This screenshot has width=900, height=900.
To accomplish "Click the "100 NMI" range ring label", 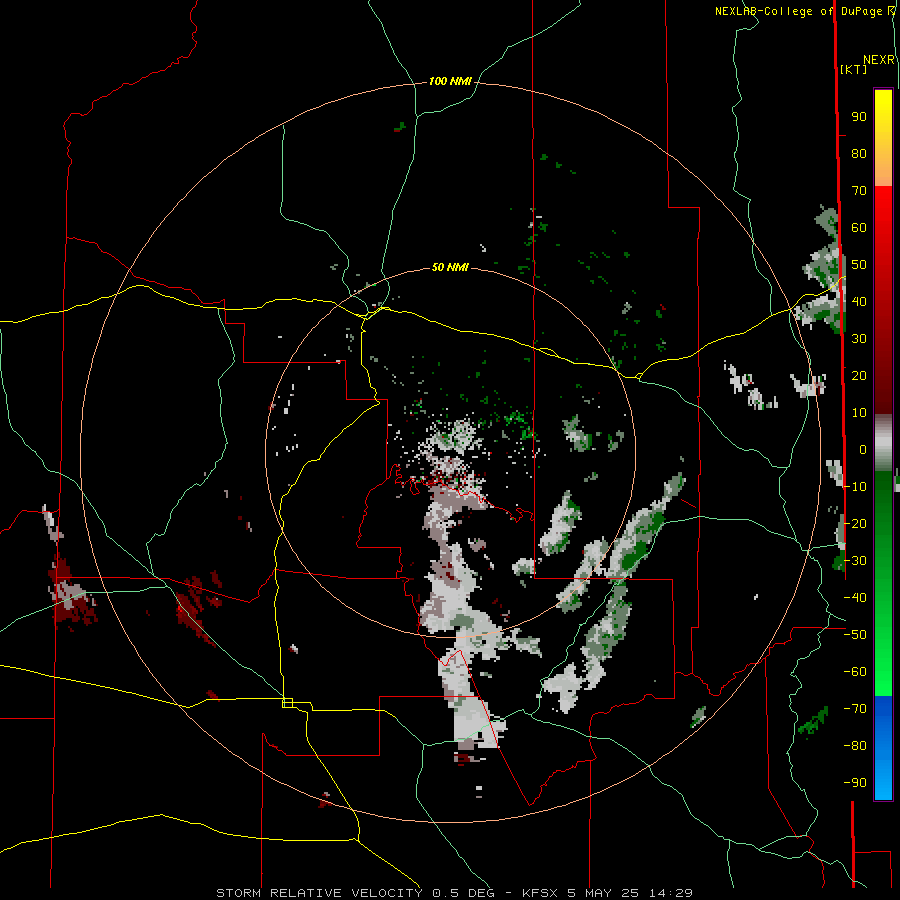I will (450, 82).
